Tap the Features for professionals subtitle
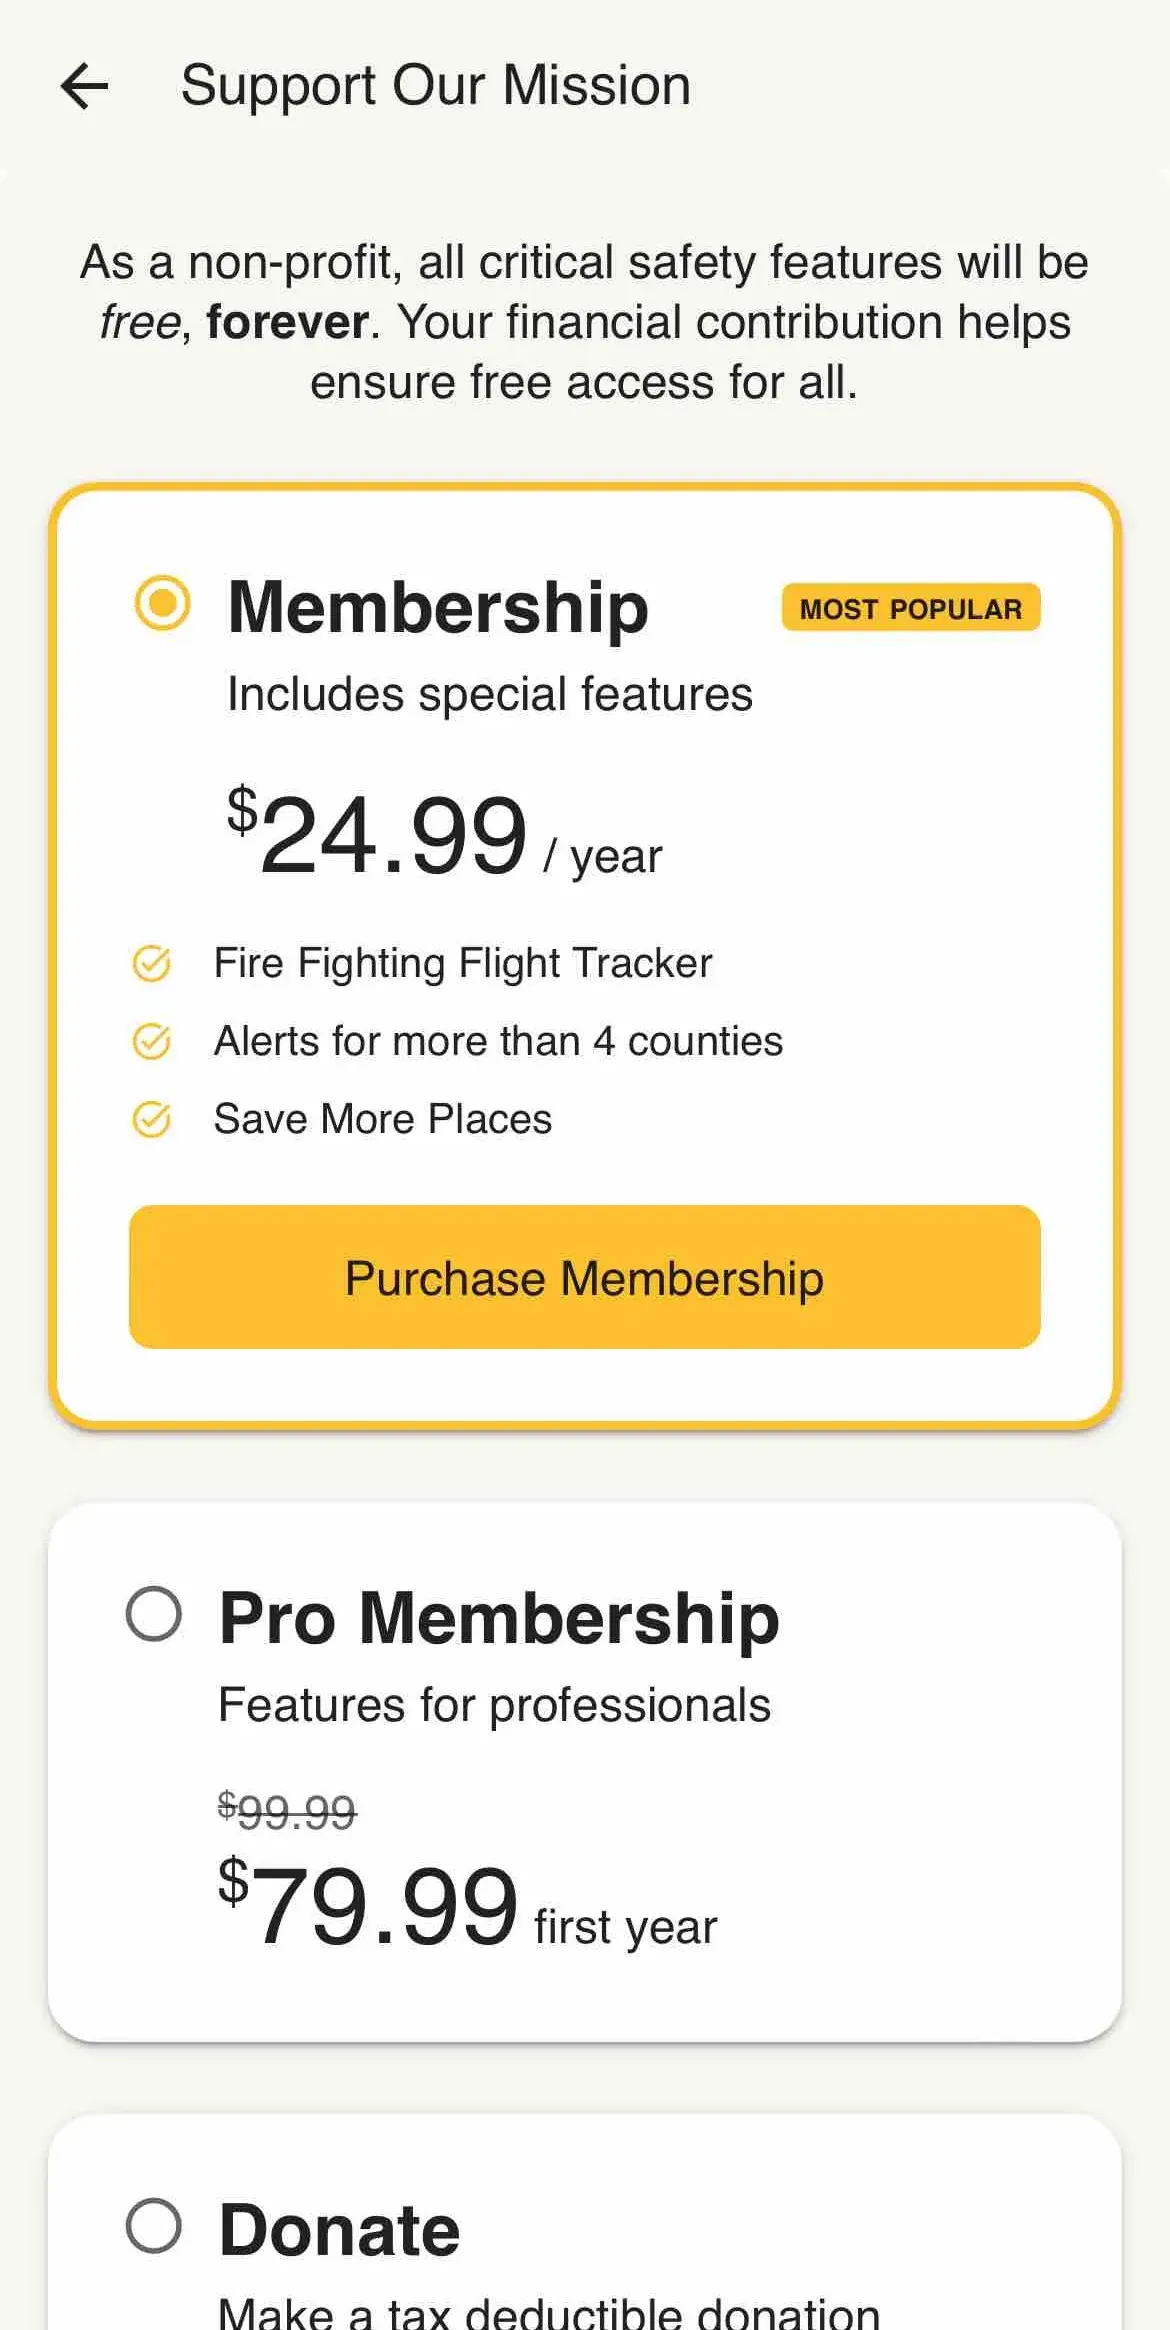1170x2330 pixels. (494, 1705)
